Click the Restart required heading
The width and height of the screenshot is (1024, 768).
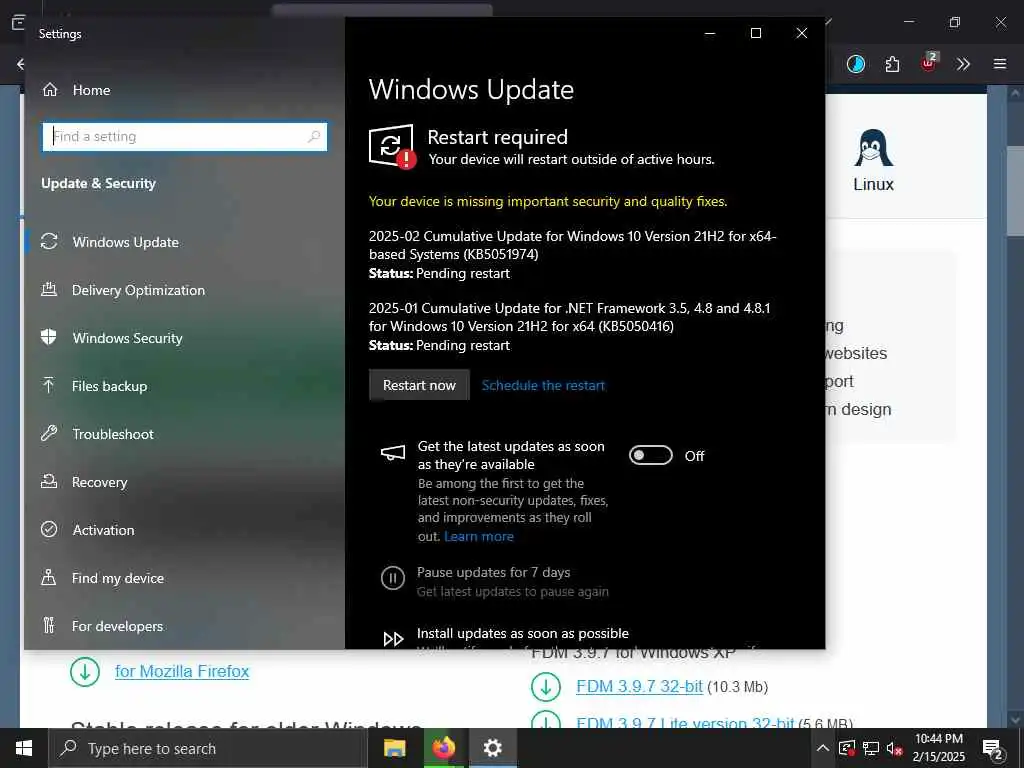(498, 137)
